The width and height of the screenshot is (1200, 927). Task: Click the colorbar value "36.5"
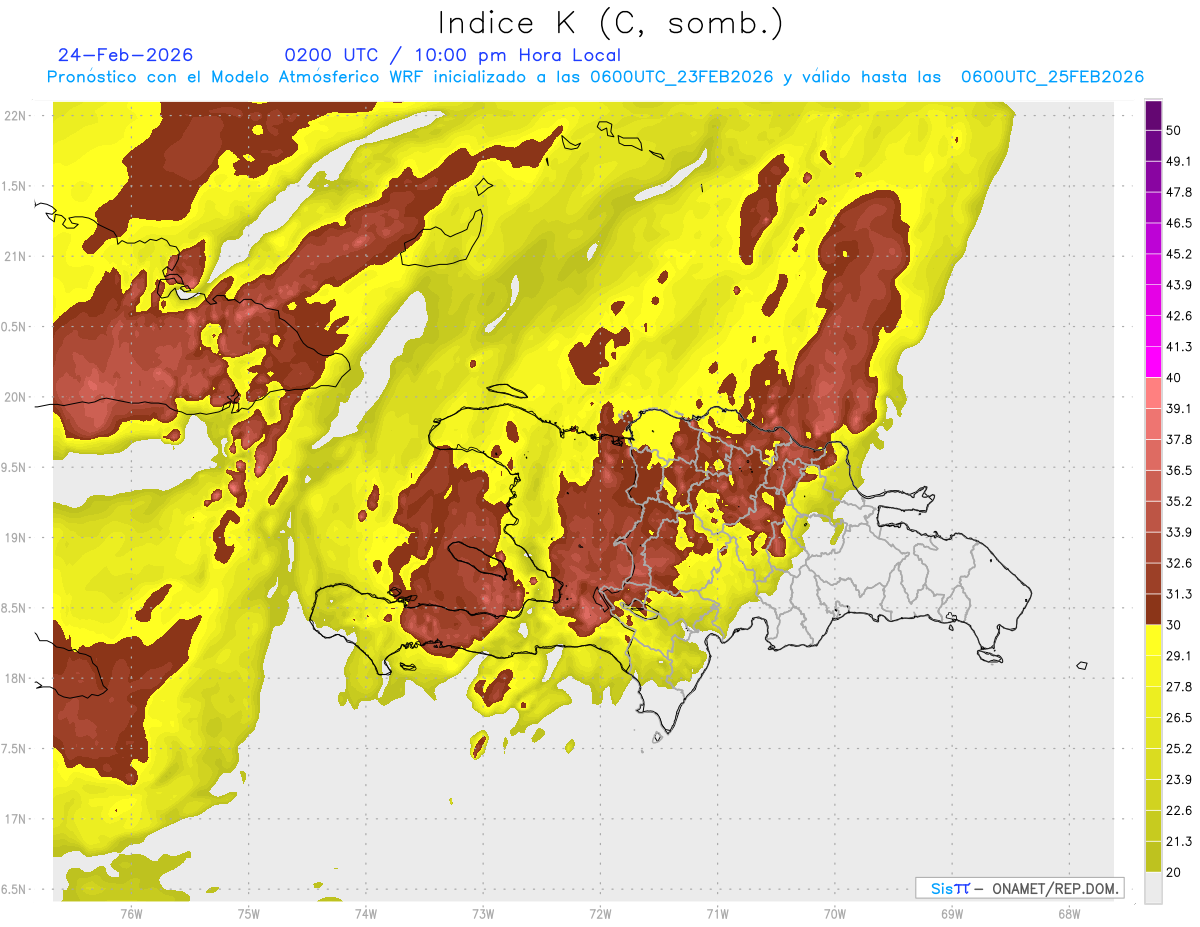tap(1178, 470)
